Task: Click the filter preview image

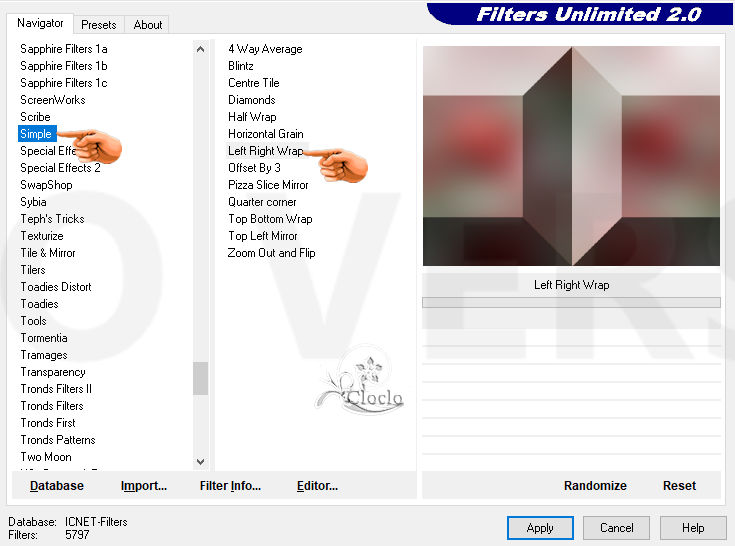Action: click(x=571, y=156)
